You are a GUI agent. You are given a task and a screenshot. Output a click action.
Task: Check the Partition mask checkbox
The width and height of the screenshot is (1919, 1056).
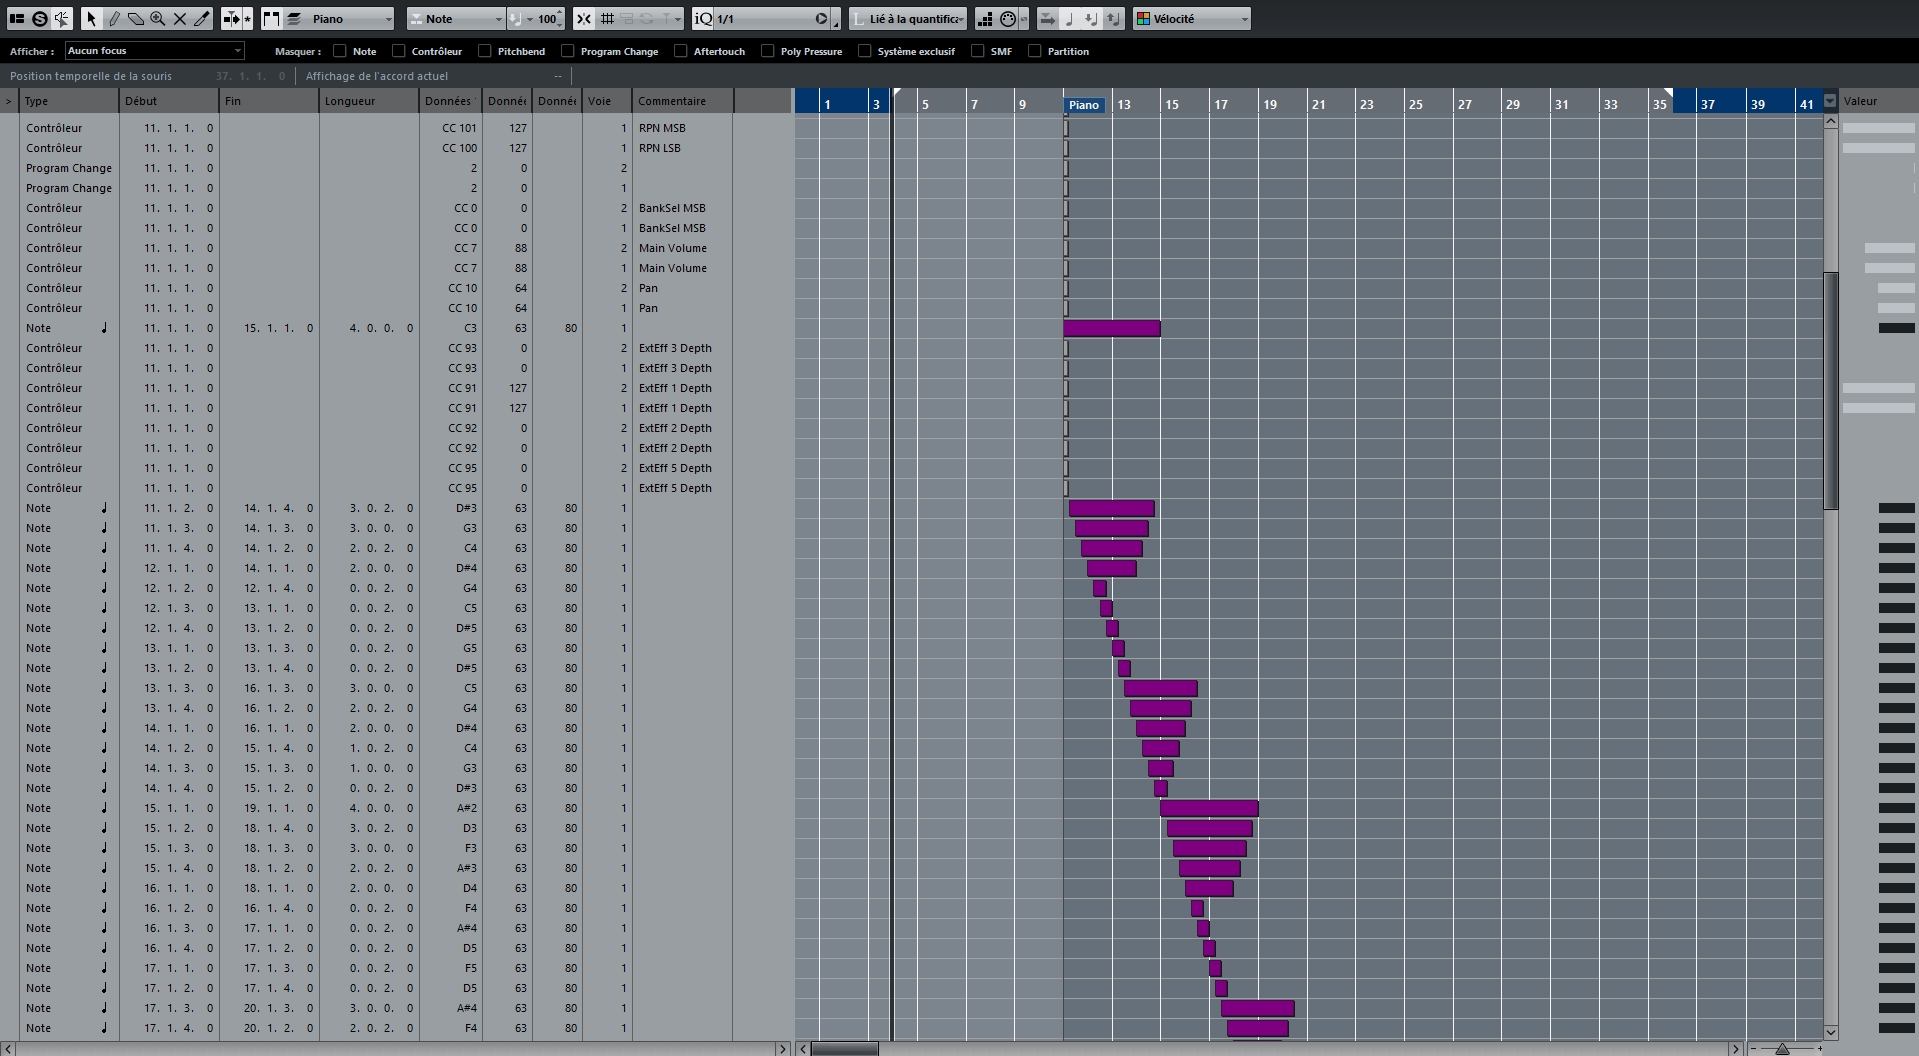(1035, 51)
